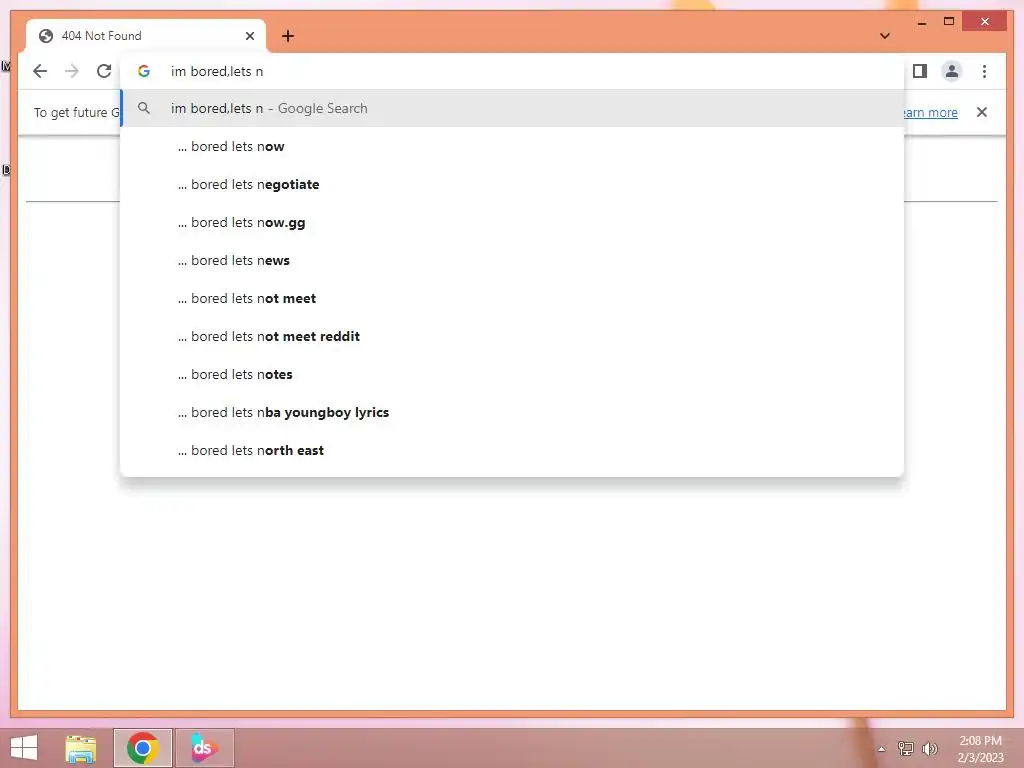Show hidden tray icons arrow

point(881,748)
